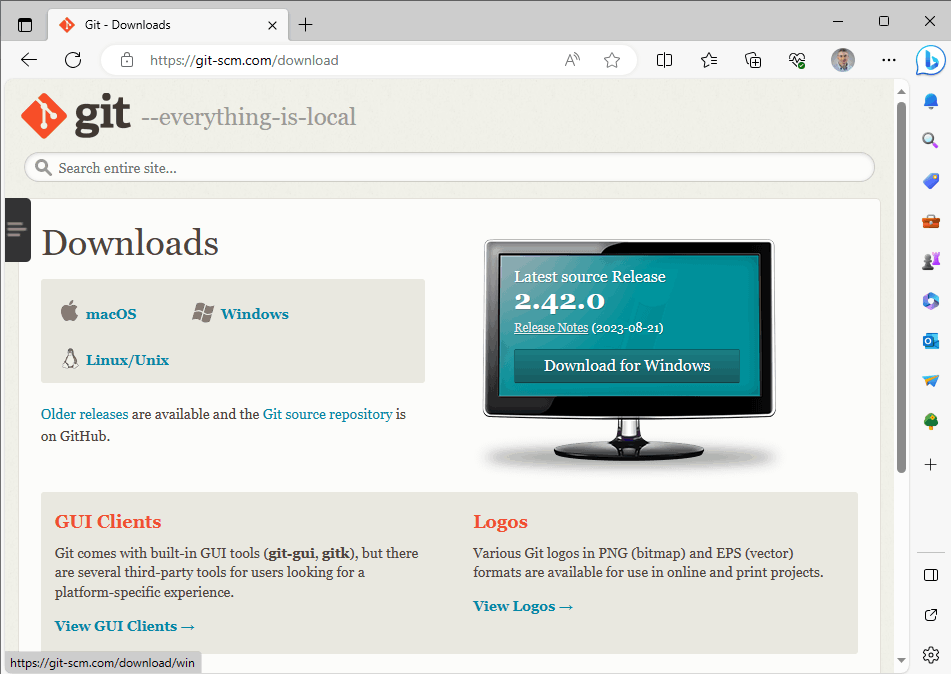
Task: Open Browser essentials heart icon
Action: pos(797,60)
